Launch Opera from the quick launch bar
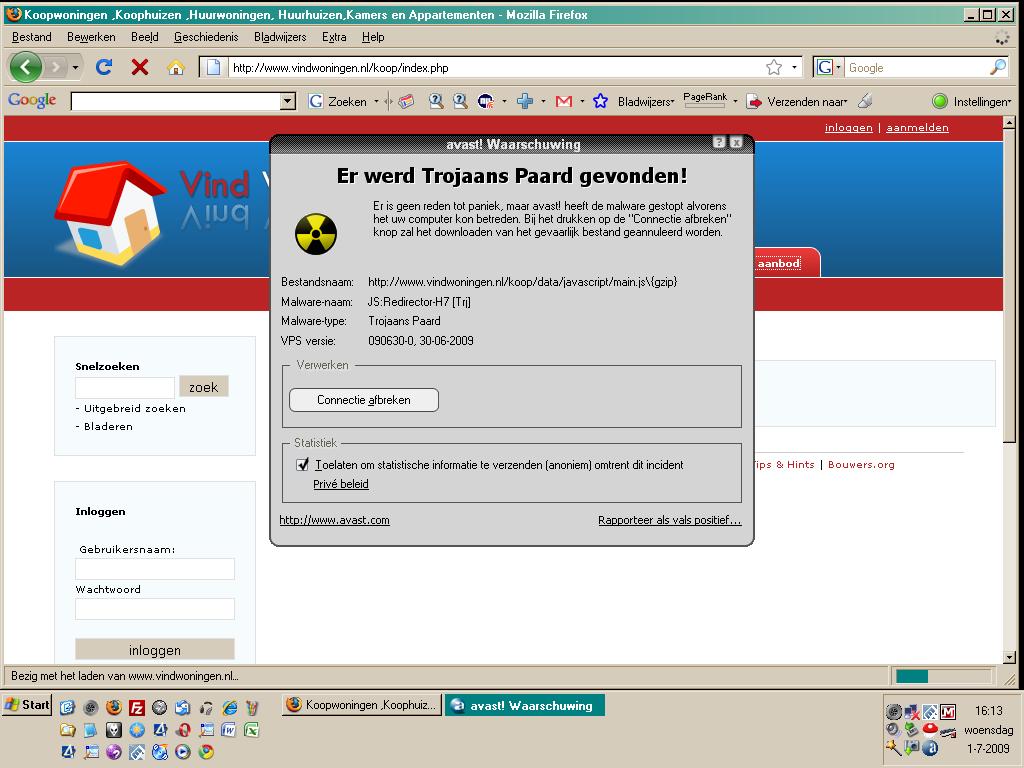The height and width of the screenshot is (768, 1024). [x=184, y=729]
